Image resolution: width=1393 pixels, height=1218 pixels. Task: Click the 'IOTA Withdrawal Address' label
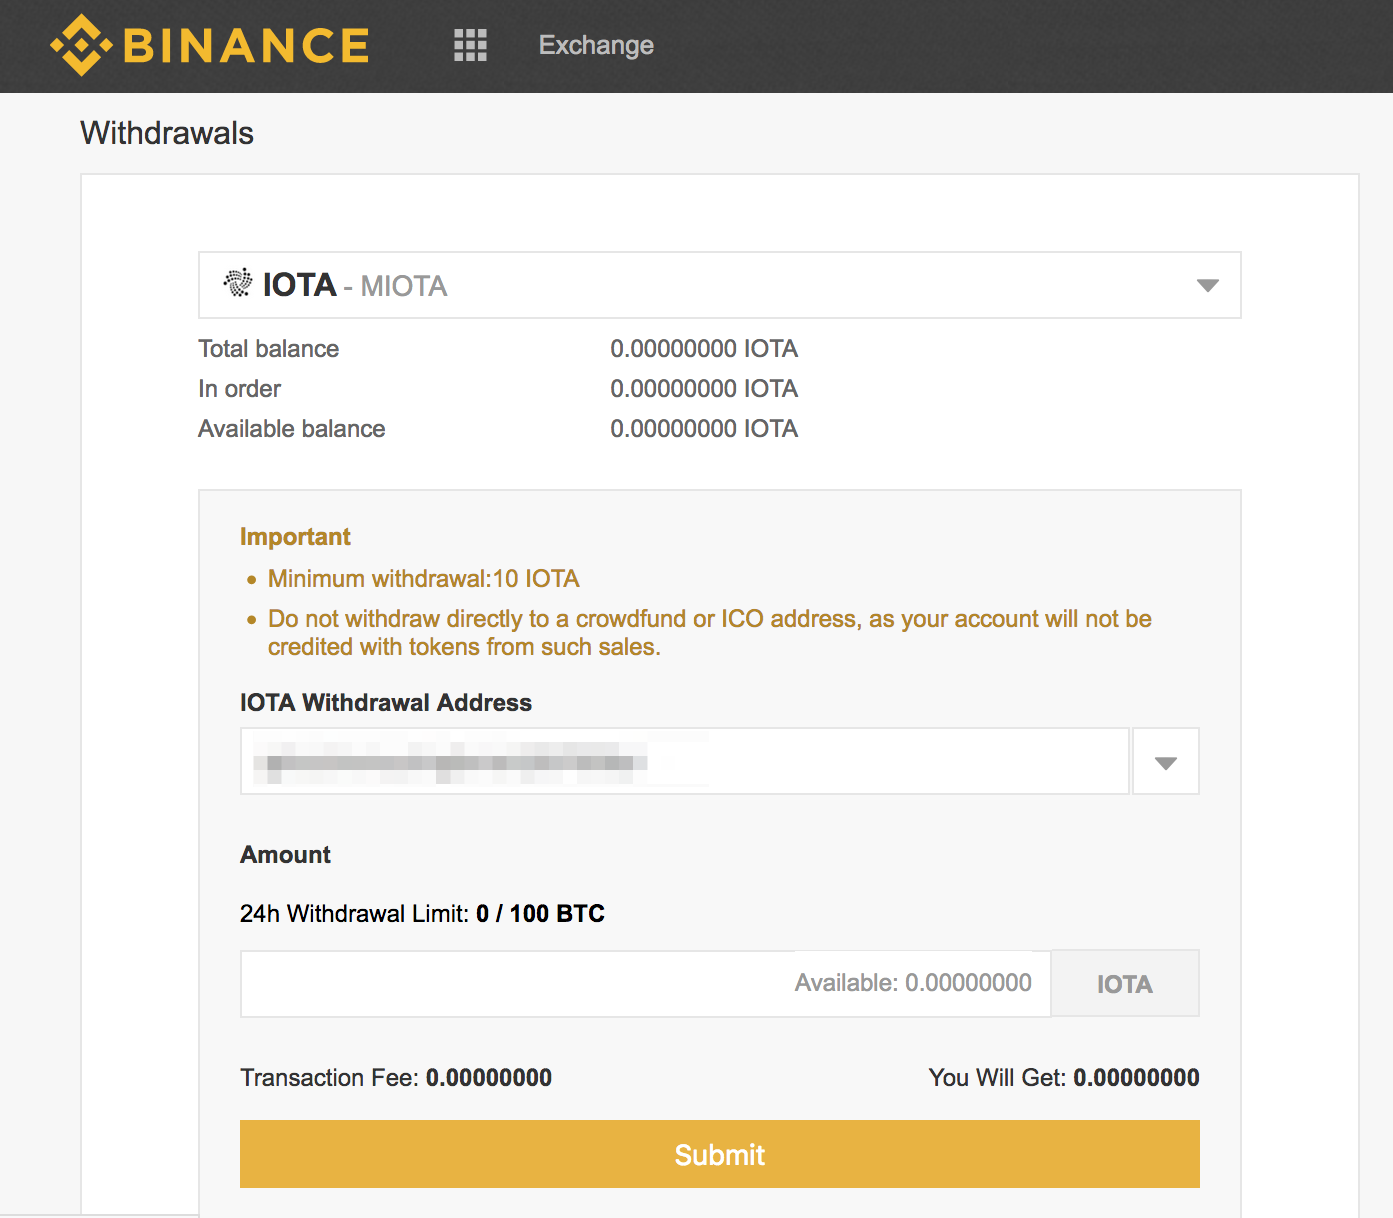point(386,703)
